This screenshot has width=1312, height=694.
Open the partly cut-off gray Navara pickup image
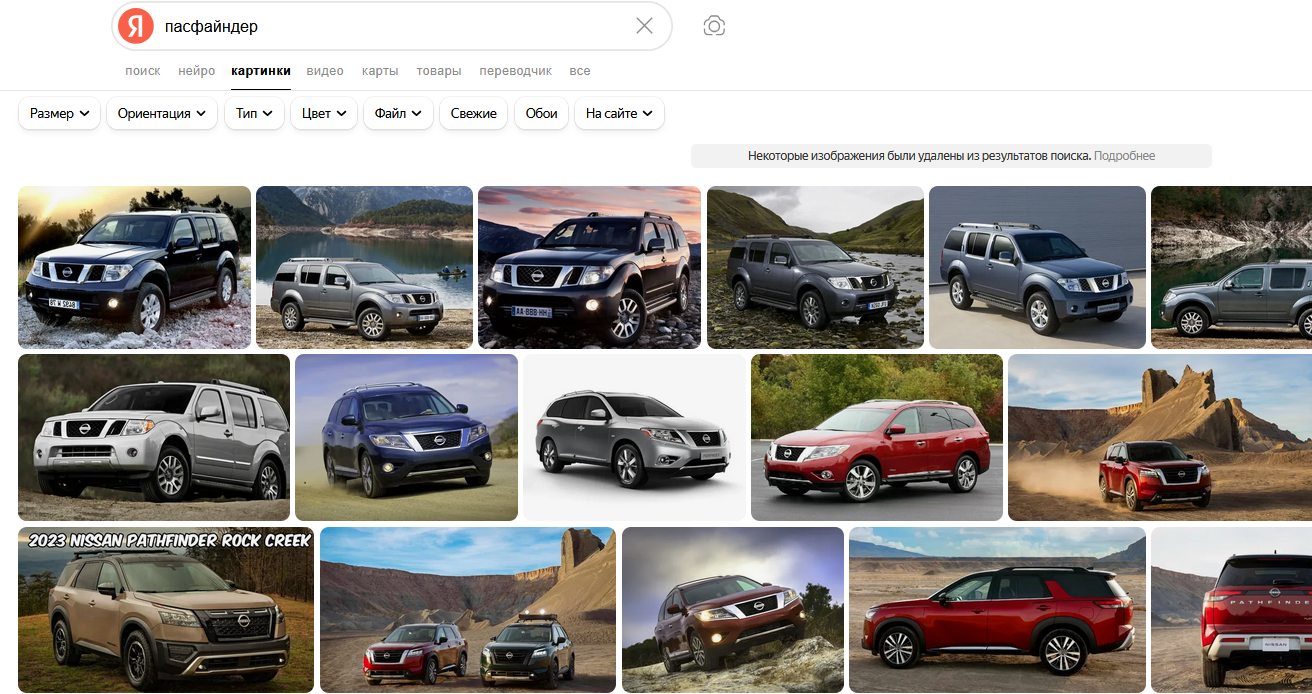point(1231,267)
